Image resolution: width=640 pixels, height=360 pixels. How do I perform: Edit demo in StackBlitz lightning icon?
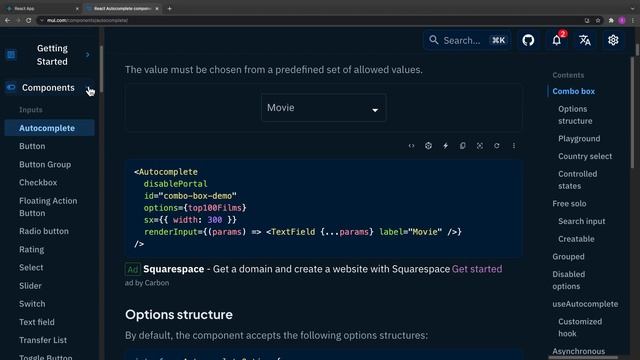click(x=445, y=146)
